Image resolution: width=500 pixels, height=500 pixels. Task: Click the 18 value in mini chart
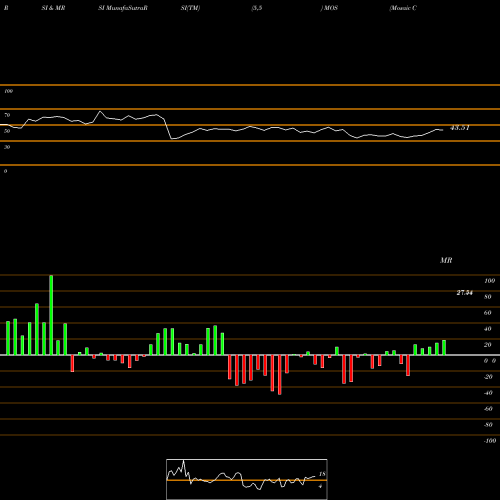(322, 474)
